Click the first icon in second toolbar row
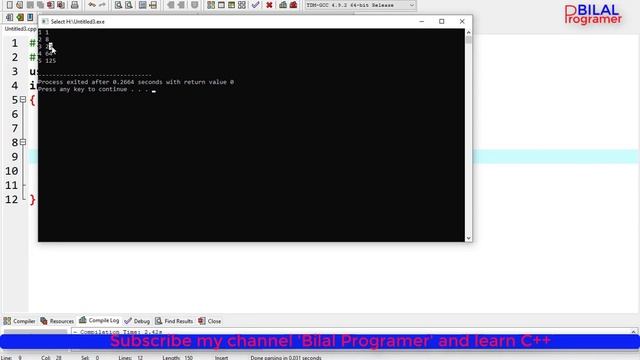The height and width of the screenshot is (360, 640). tap(9, 18)
